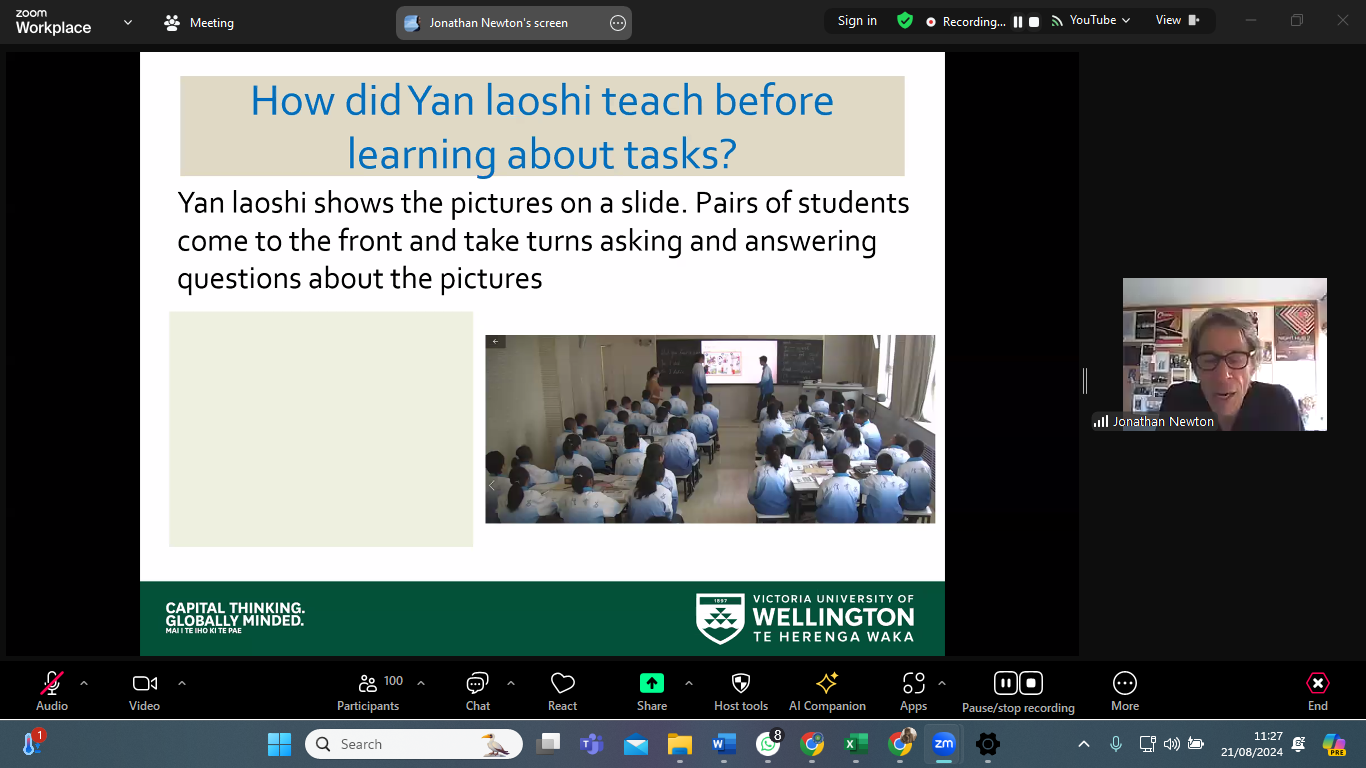Open Host tools shield icon
1366x768 pixels.
pyautogui.click(x=740, y=684)
